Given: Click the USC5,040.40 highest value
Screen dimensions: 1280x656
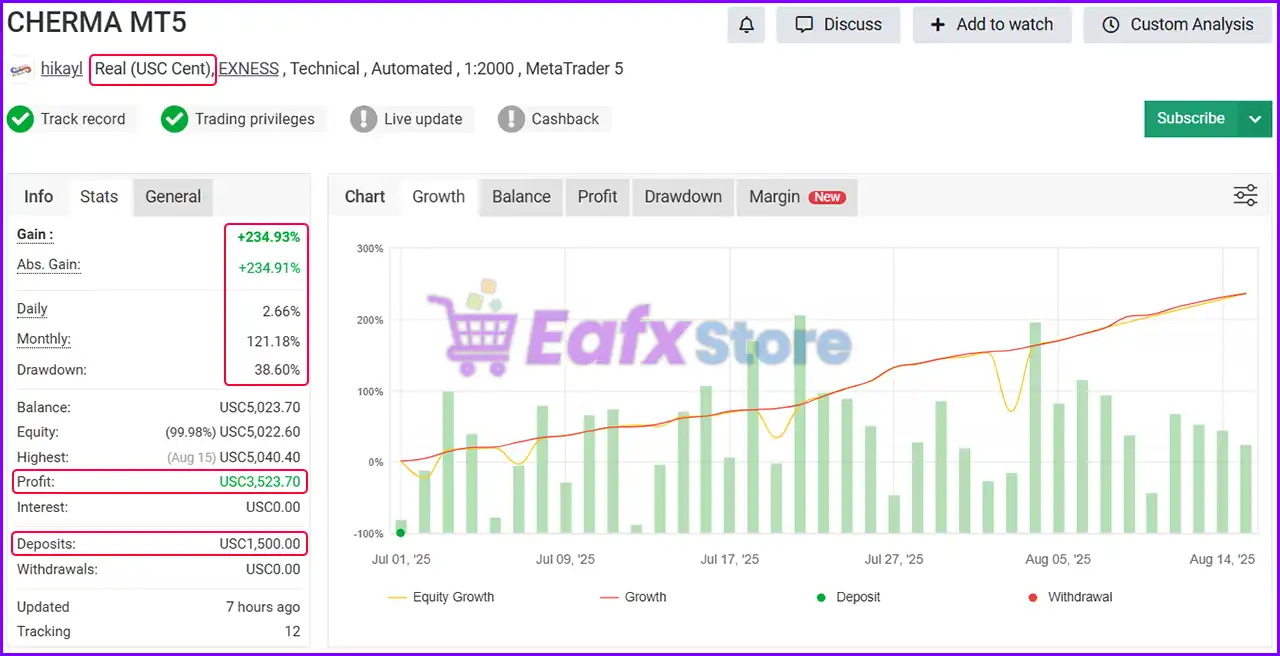Looking at the screenshot, I should (260, 457).
